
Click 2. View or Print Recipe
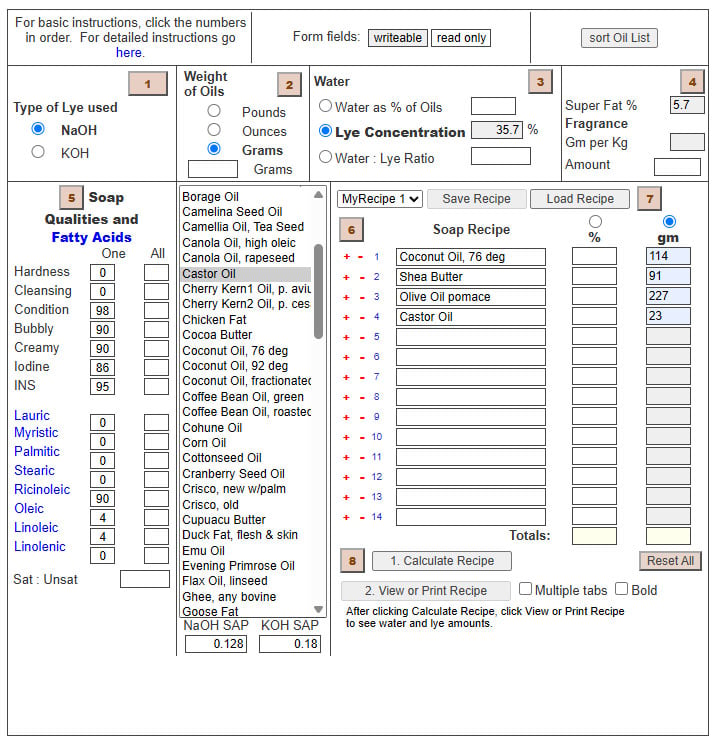[426, 591]
